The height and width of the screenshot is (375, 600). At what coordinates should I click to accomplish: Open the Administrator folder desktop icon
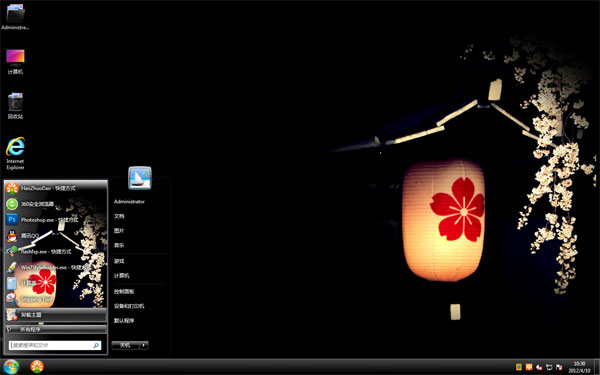point(15,16)
